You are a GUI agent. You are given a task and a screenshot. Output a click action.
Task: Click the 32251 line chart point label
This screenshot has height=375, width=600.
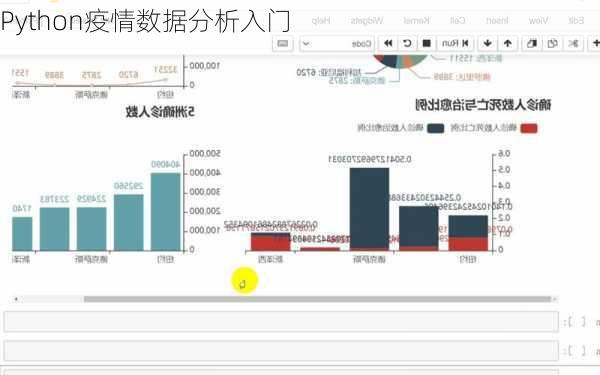pos(166,69)
